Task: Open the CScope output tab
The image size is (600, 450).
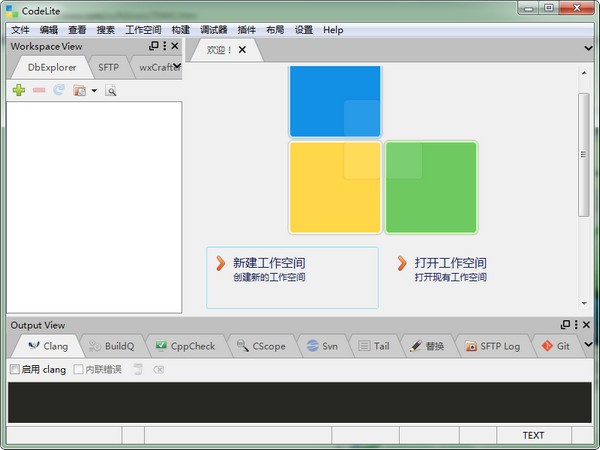Action: coord(261,346)
